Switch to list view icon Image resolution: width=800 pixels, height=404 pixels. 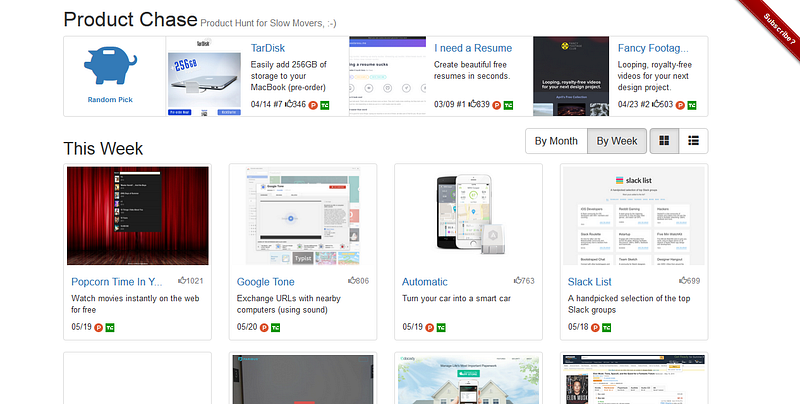(x=693, y=141)
